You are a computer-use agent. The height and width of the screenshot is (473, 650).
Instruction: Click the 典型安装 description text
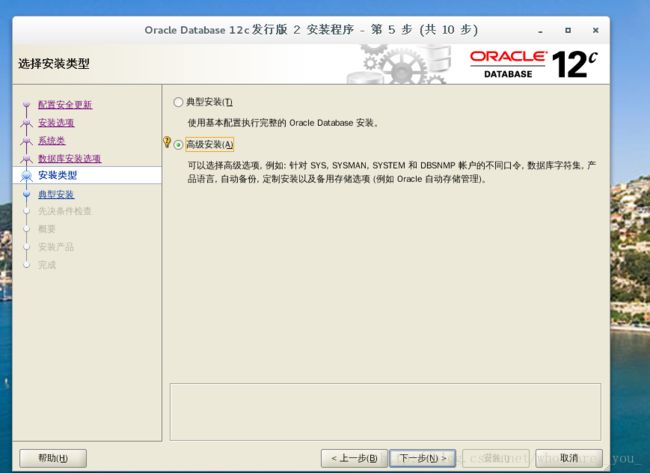pyautogui.click(x=283, y=123)
